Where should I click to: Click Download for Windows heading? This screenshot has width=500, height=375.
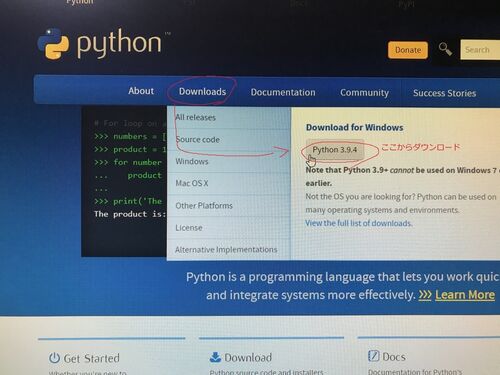pos(355,127)
